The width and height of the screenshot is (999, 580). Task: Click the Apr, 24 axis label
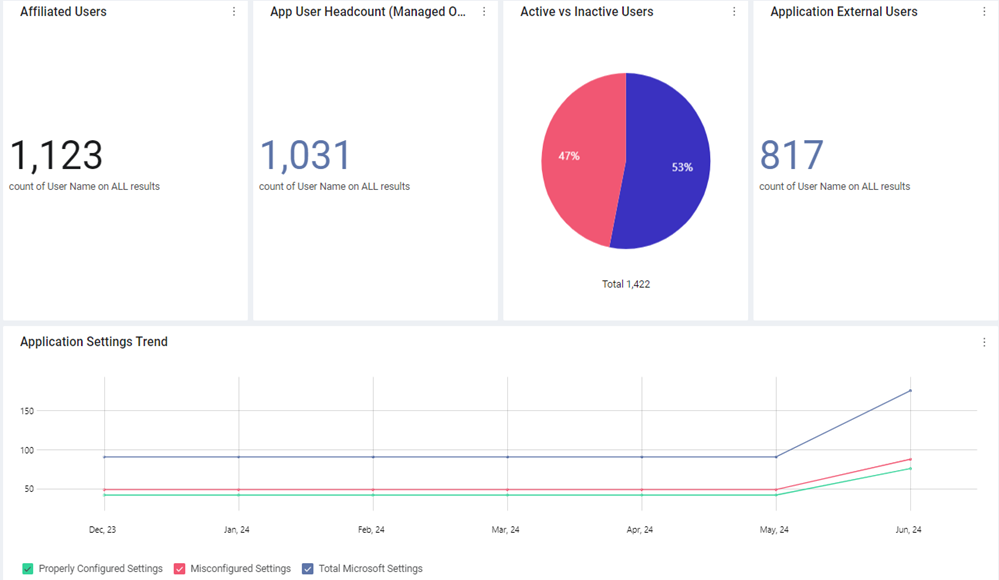tap(640, 530)
